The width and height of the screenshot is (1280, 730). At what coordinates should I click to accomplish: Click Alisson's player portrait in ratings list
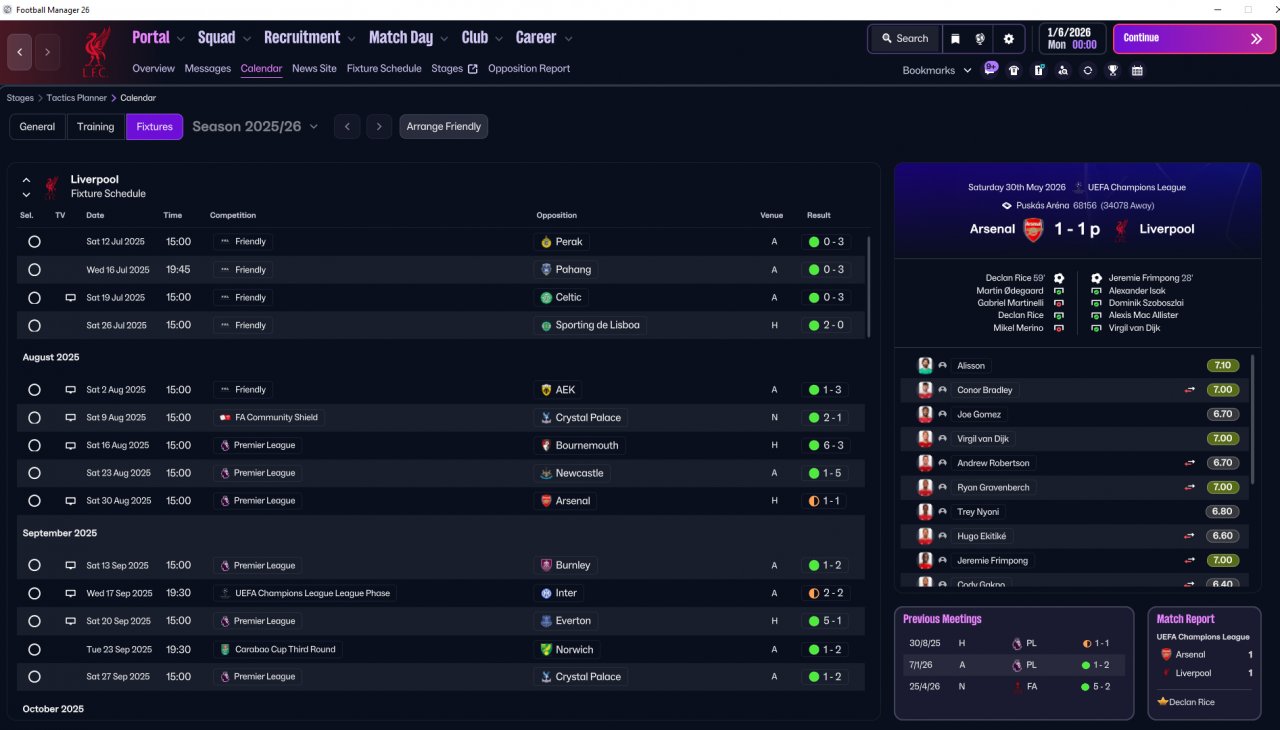click(925, 366)
